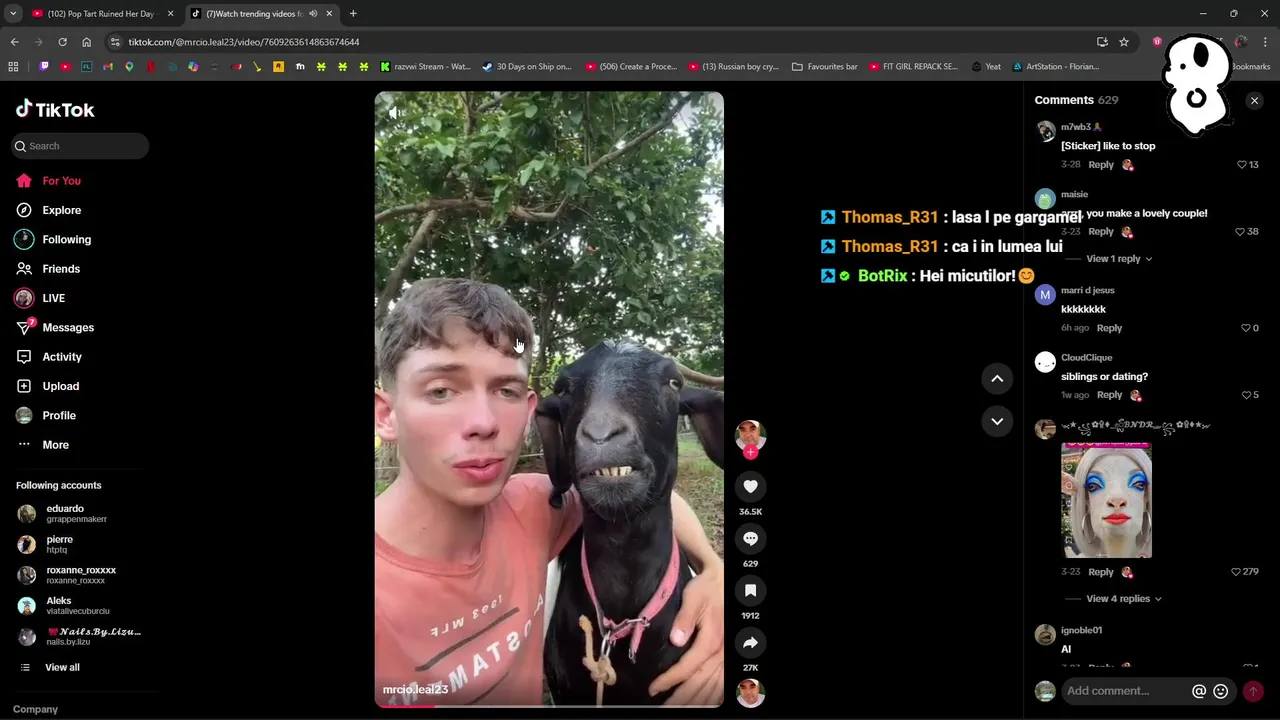The height and width of the screenshot is (720, 1280).
Task: Click the video progress bar
Action: point(549,705)
